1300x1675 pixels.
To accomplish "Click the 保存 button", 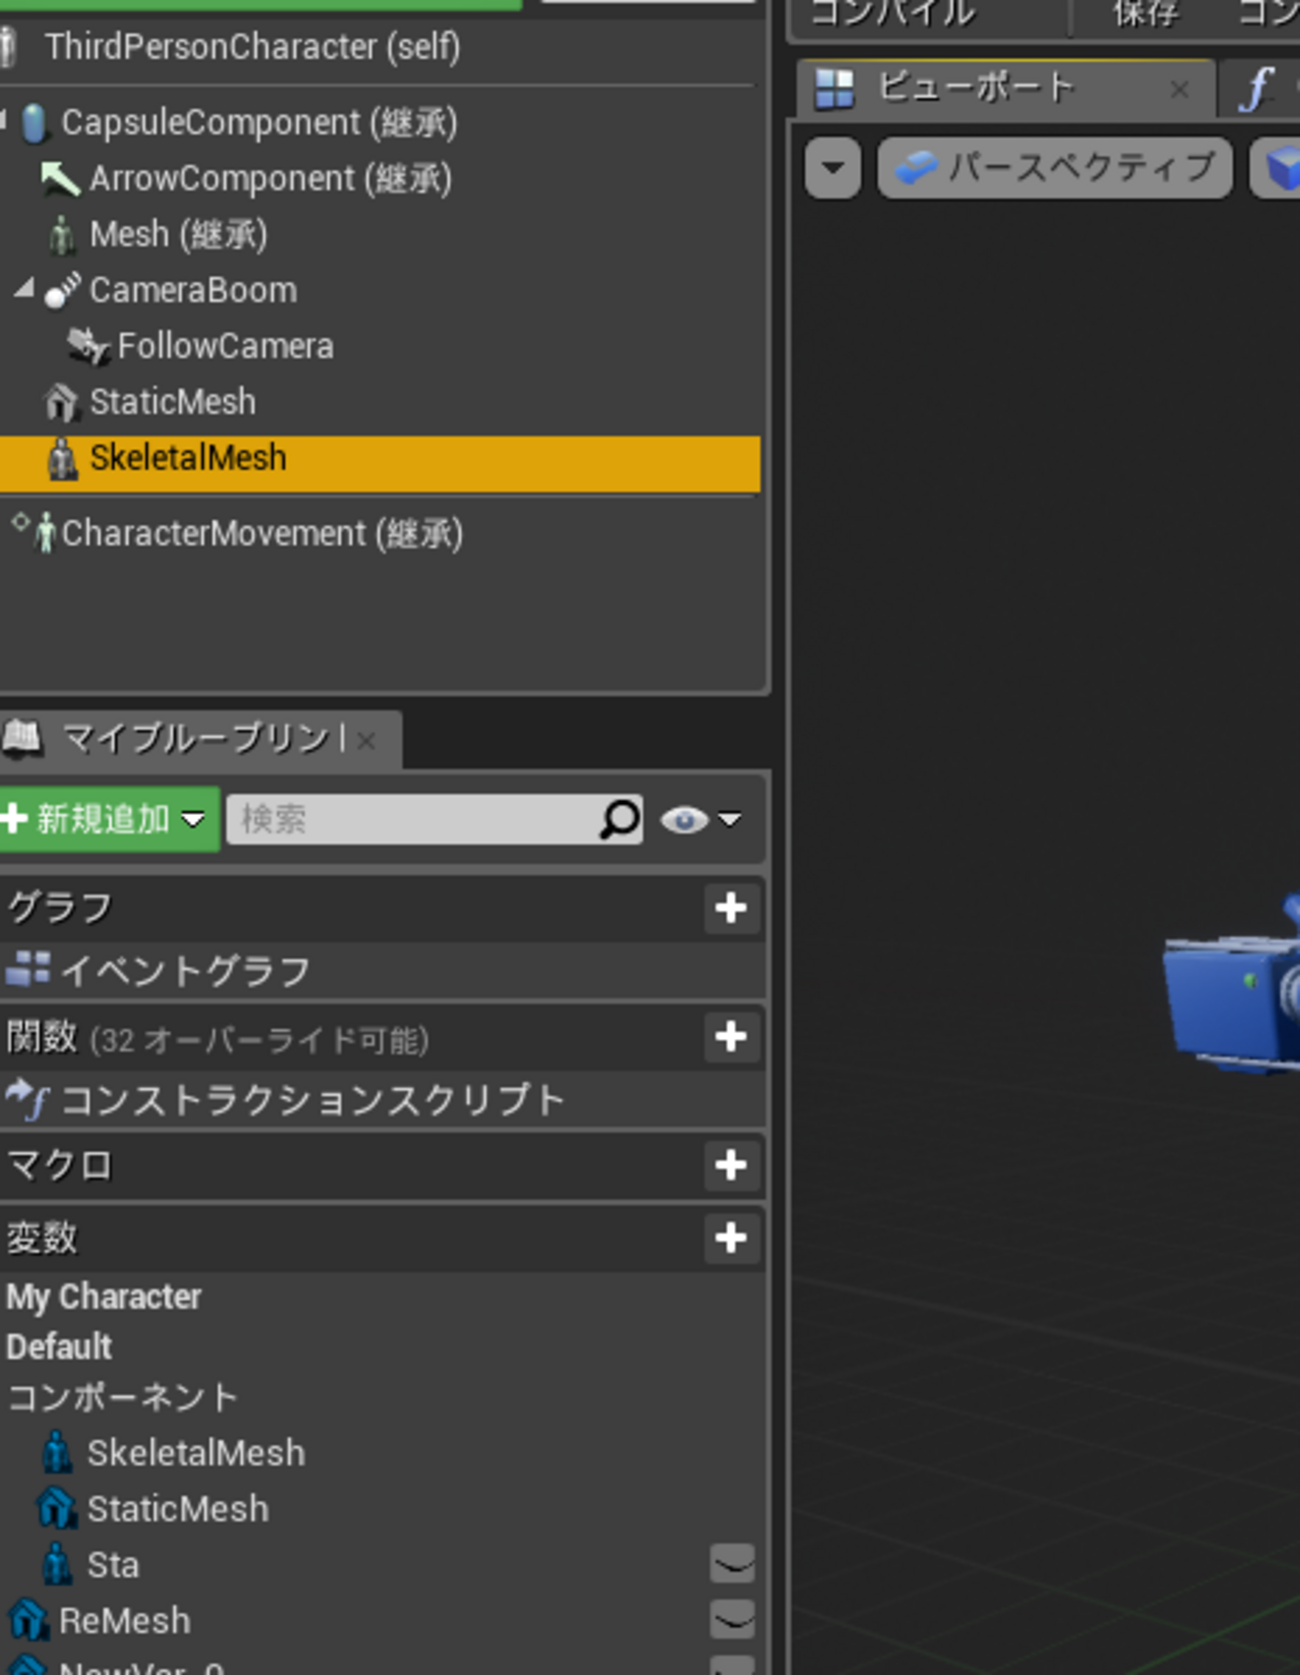I will click(1146, 14).
